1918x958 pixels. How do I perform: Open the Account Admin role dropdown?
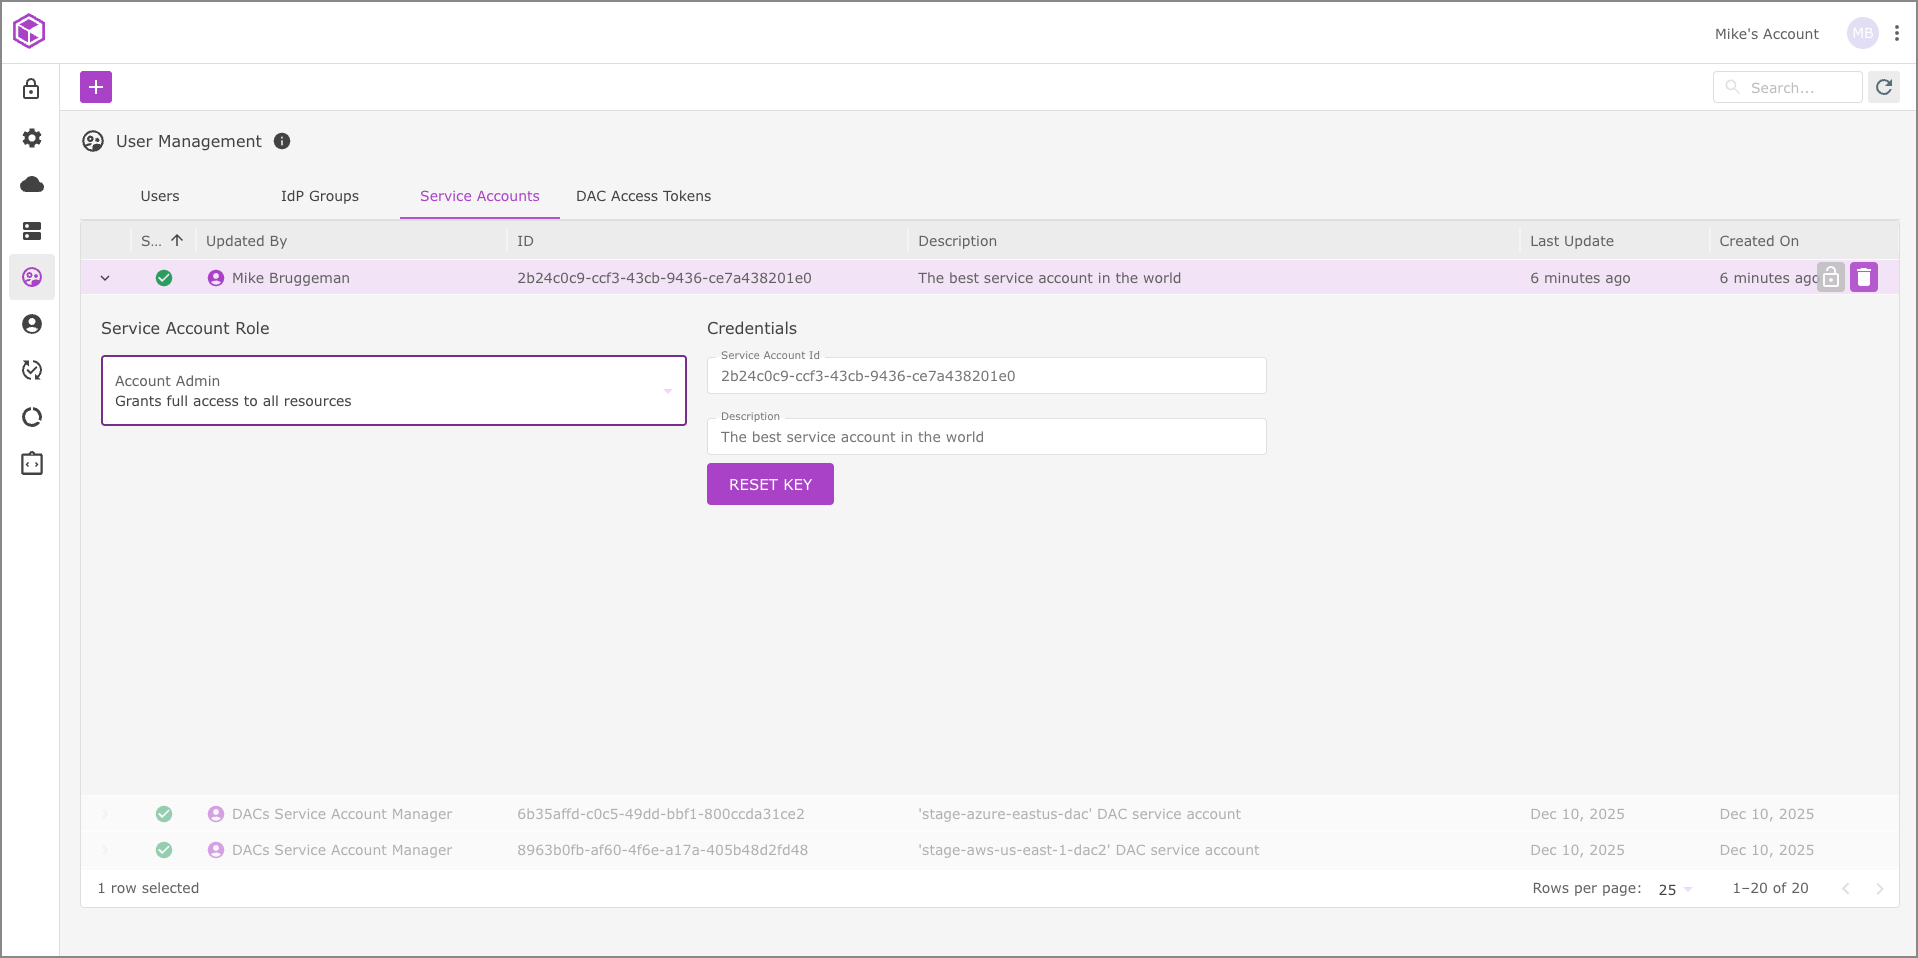[393, 391]
